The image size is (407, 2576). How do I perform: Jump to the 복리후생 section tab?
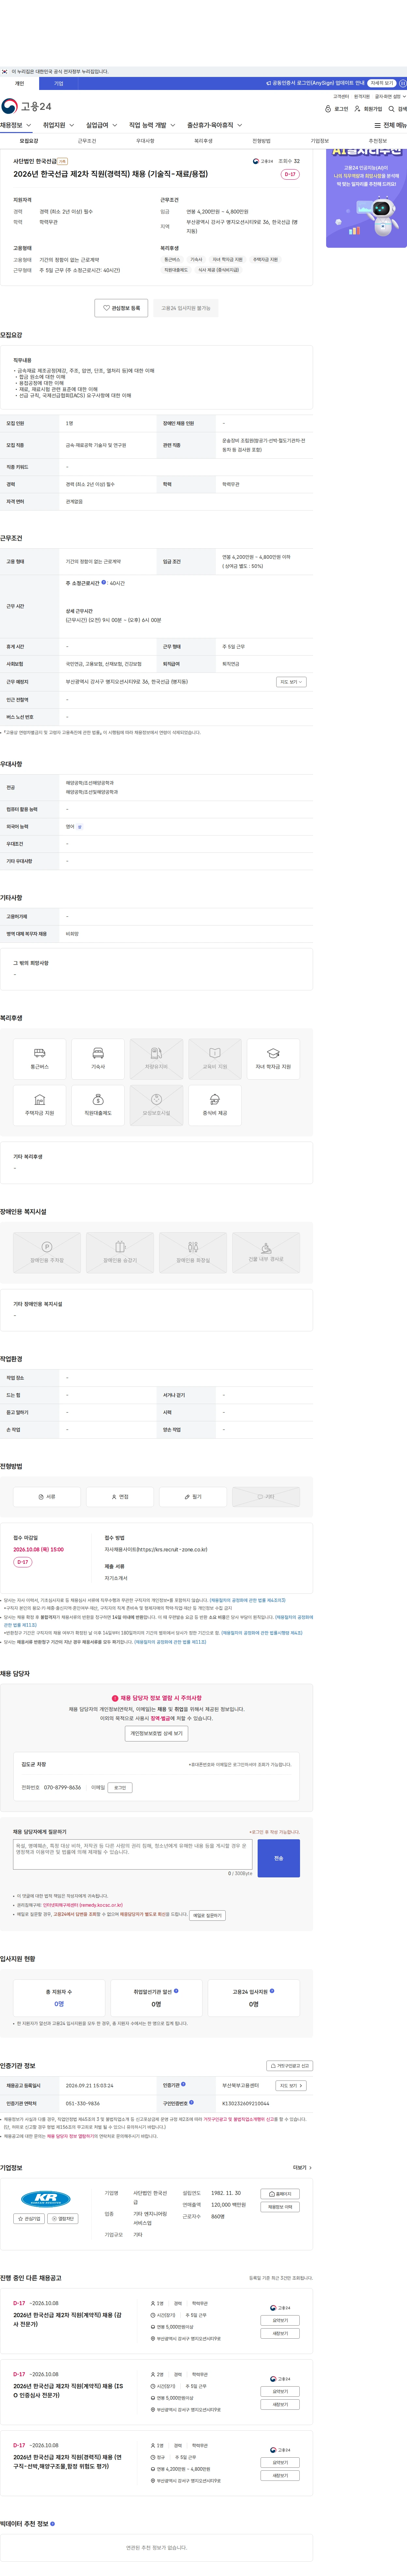[x=203, y=141]
